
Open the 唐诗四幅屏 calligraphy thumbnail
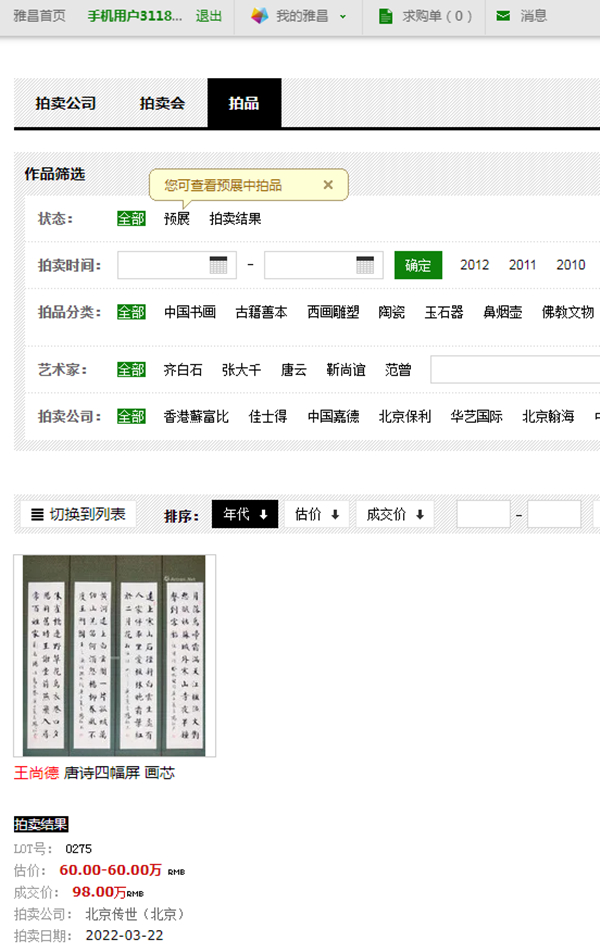click(x=115, y=655)
